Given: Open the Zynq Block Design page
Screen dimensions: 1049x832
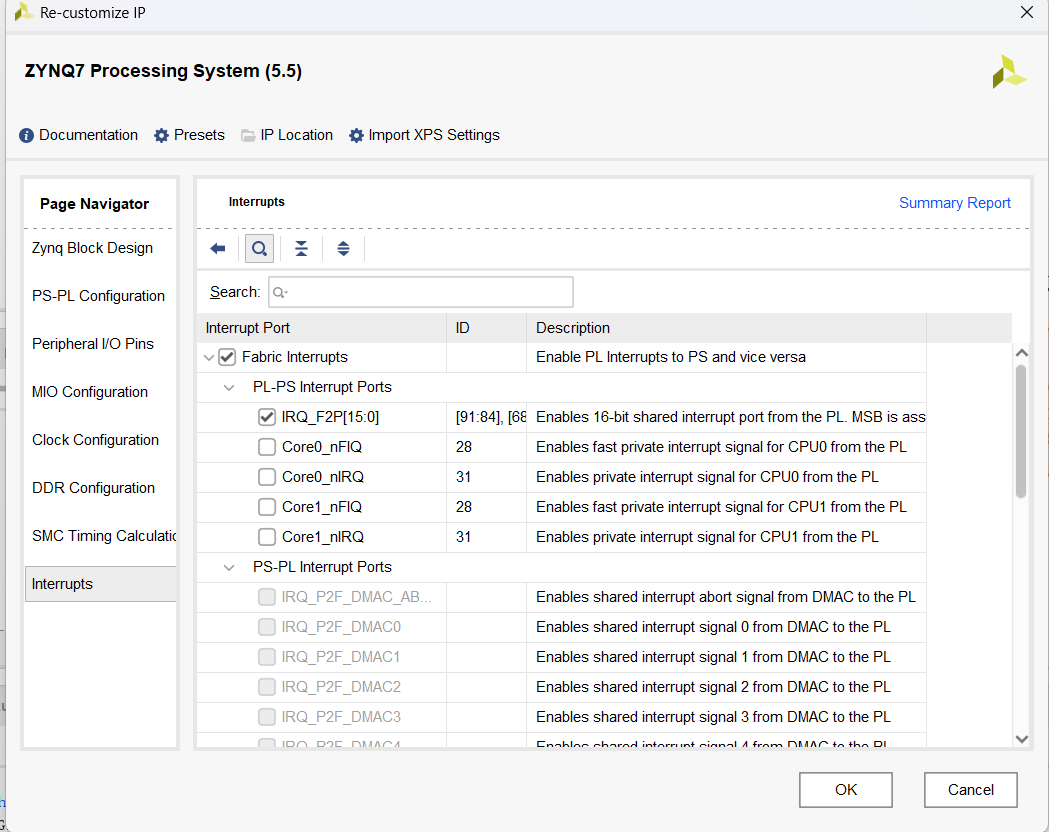Looking at the screenshot, I should coord(92,248).
